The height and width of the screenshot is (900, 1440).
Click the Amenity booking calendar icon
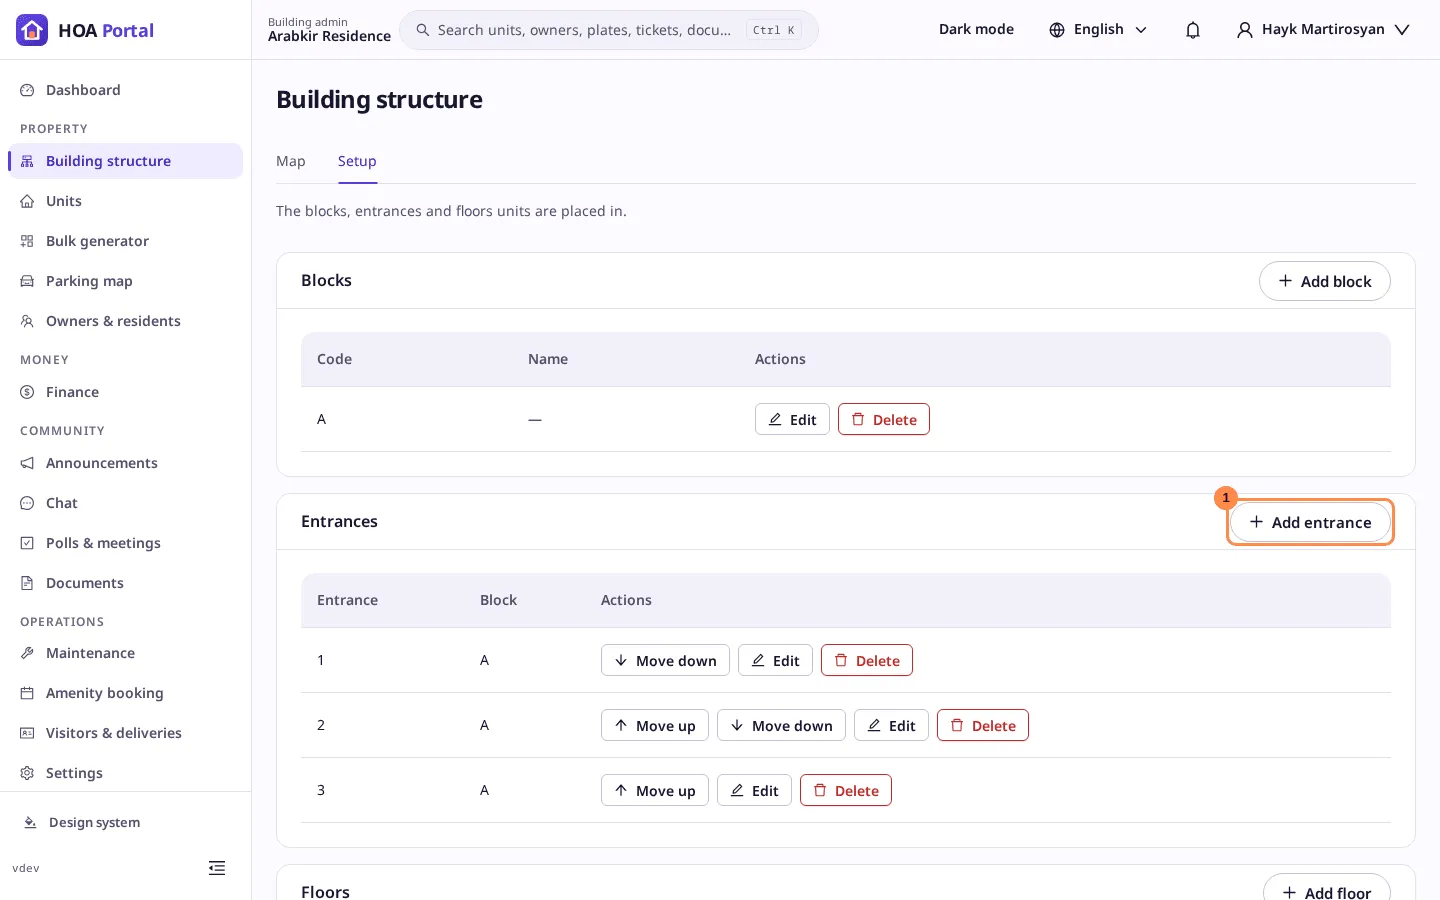coord(27,693)
